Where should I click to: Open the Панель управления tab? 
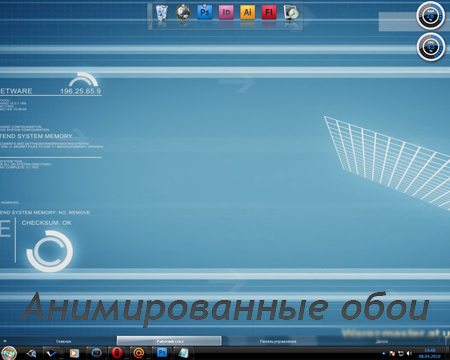pyautogui.click(x=278, y=341)
